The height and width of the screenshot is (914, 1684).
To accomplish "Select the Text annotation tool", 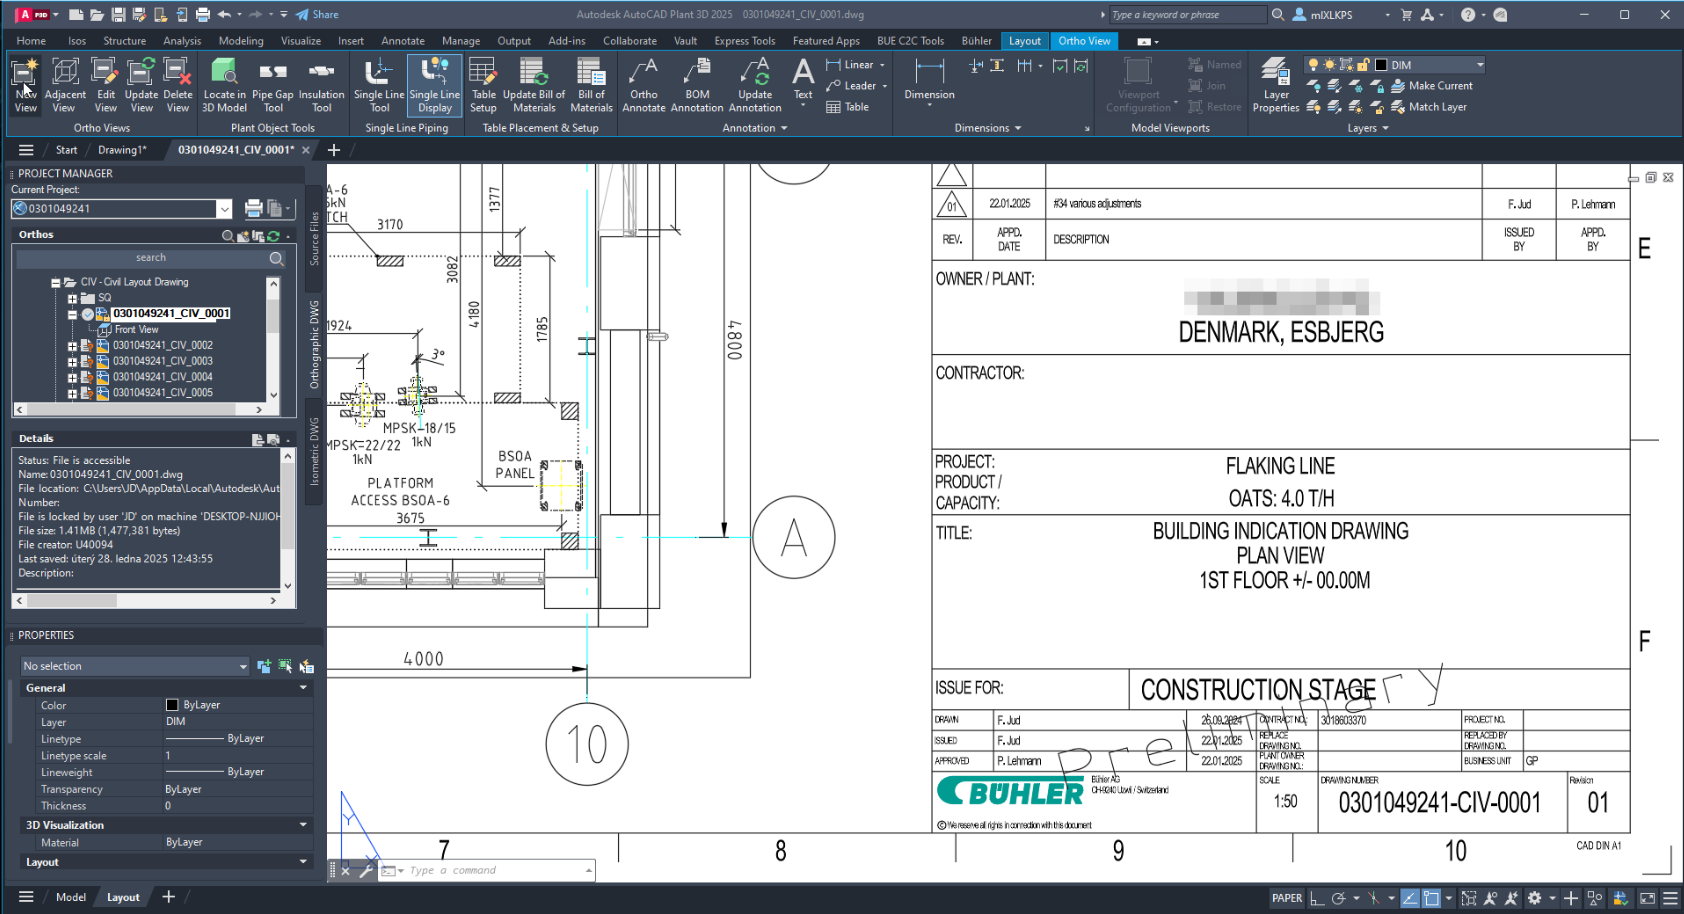I will coord(803,80).
